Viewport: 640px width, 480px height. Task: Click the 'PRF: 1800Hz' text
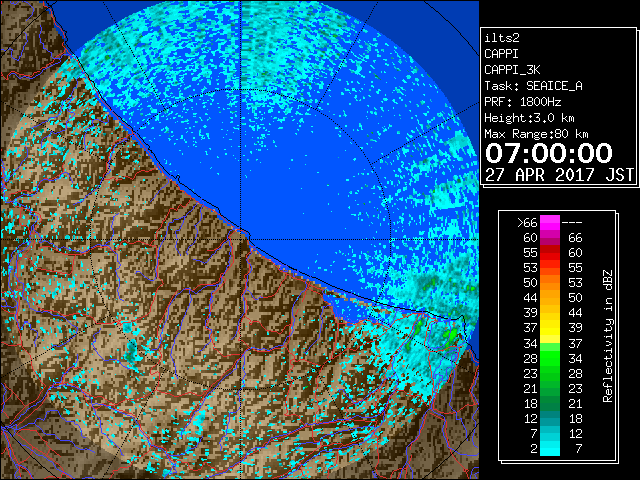click(x=523, y=102)
